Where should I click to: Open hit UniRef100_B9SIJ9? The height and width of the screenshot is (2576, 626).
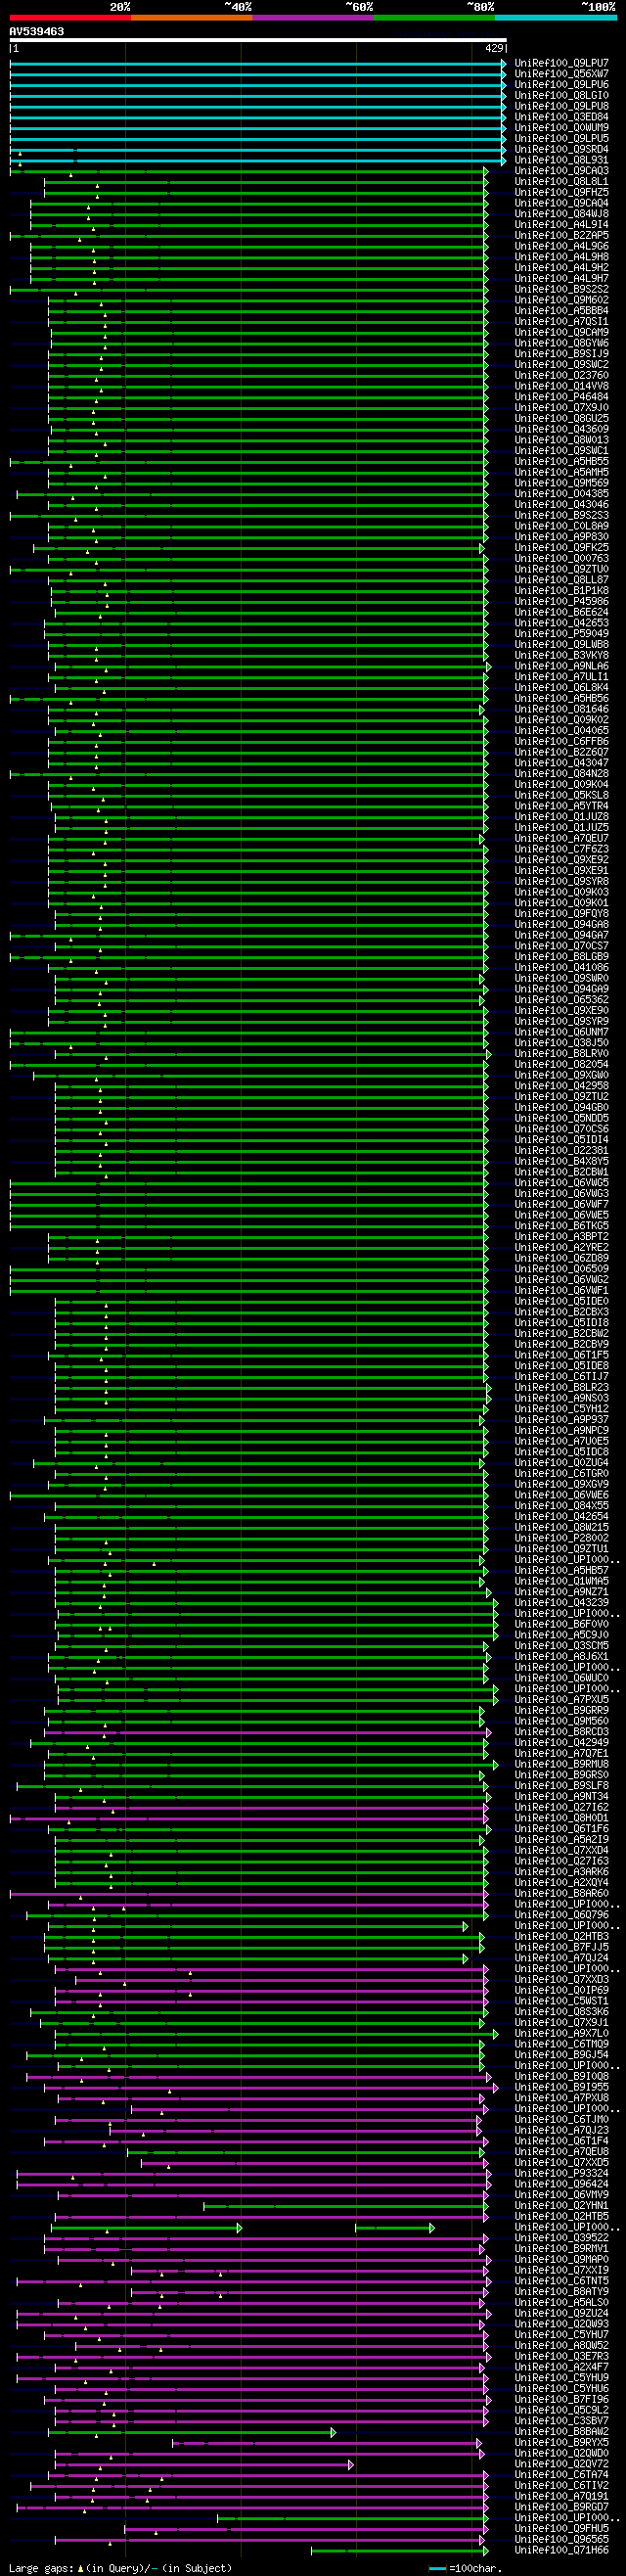(x=561, y=354)
